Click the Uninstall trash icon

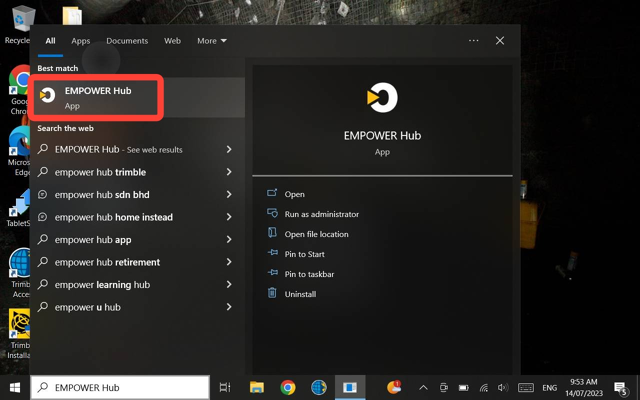pyautogui.click(x=272, y=293)
